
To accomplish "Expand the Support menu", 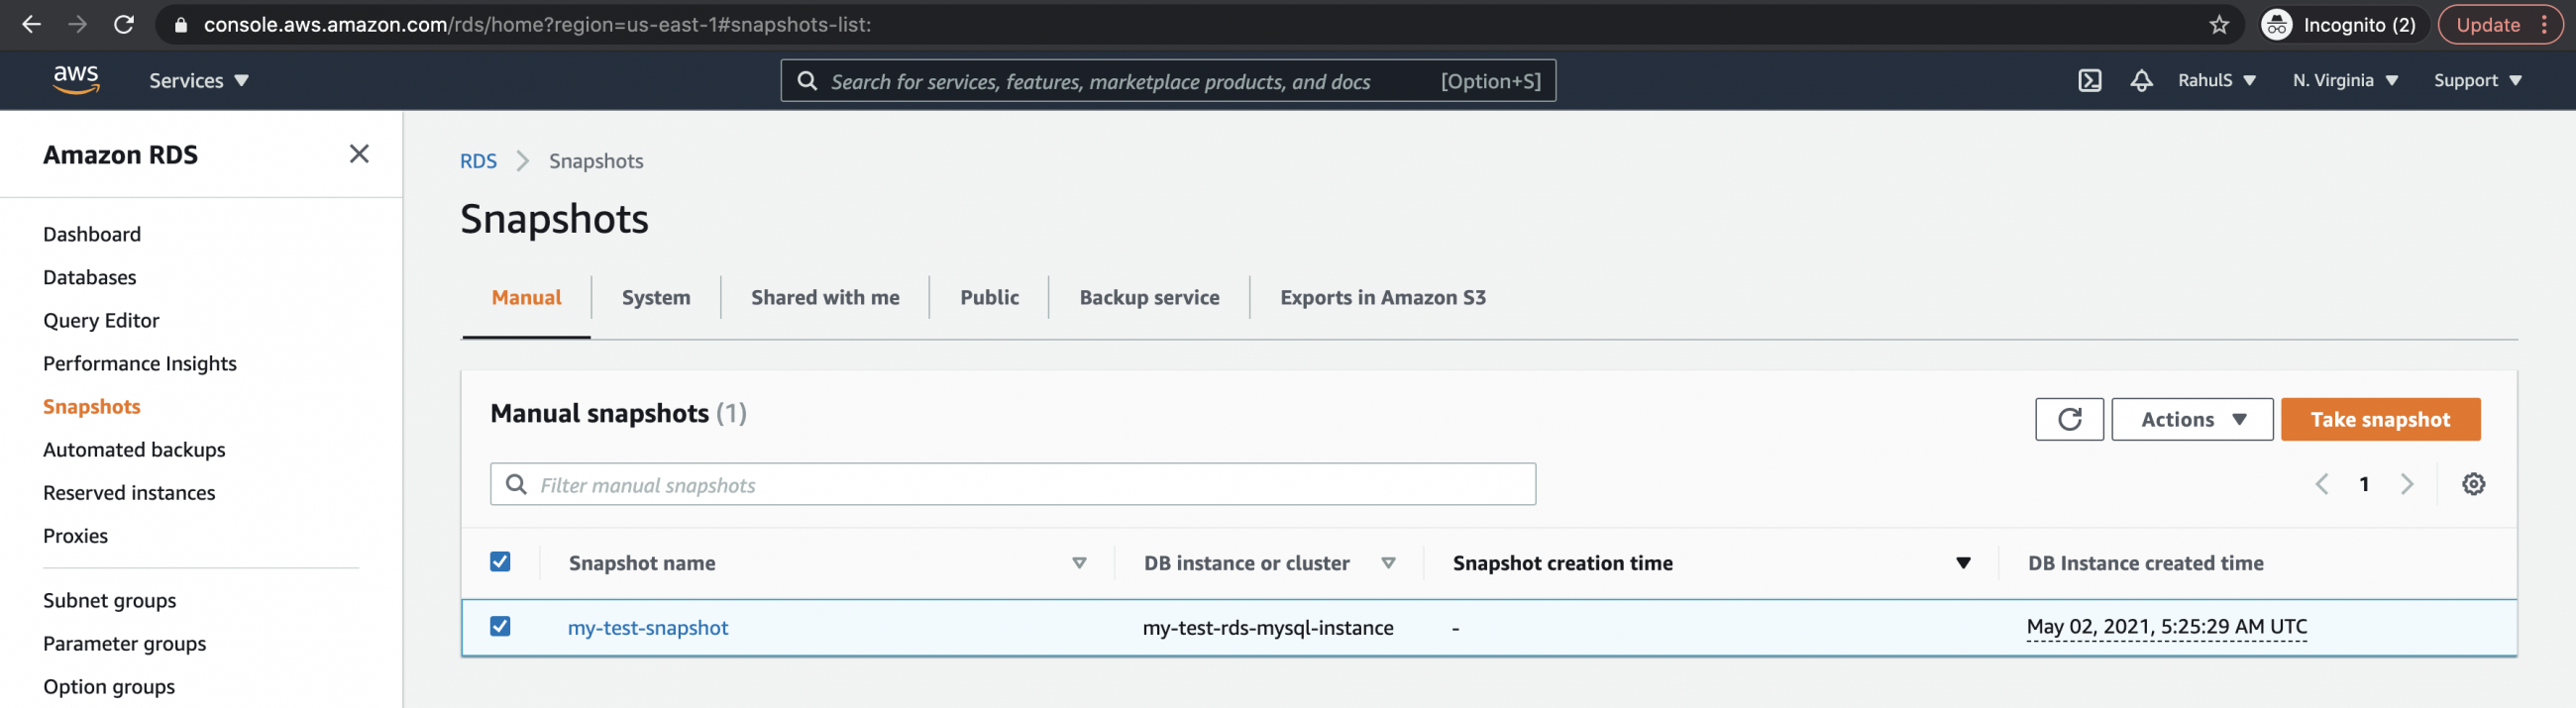I will [x=2477, y=80].
